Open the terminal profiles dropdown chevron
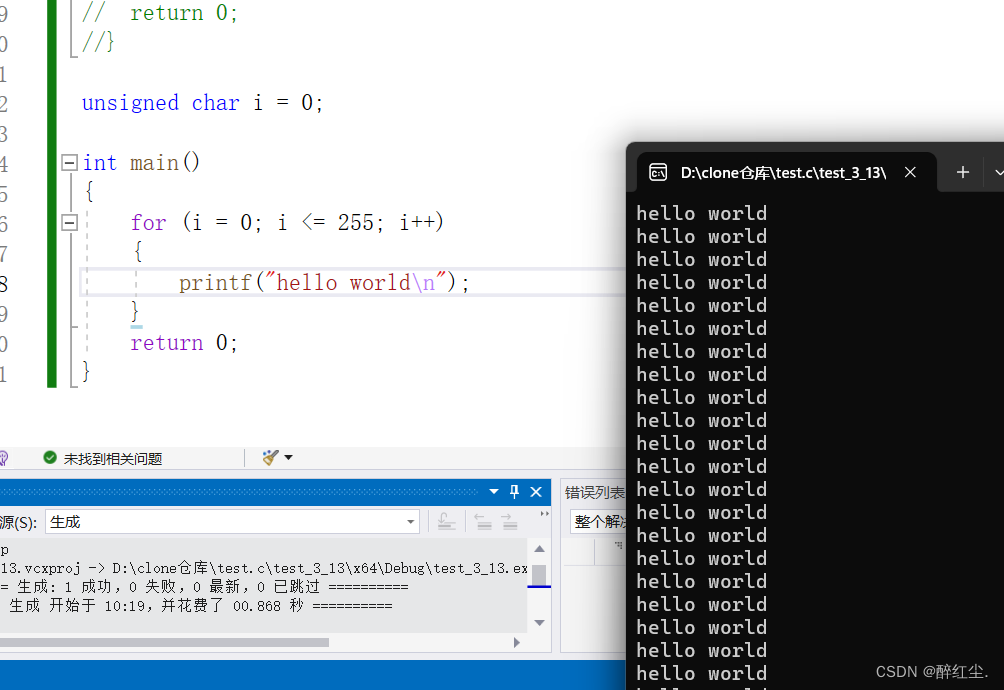The height and width of the screenshot is (690, 1004). pos(998,173)
